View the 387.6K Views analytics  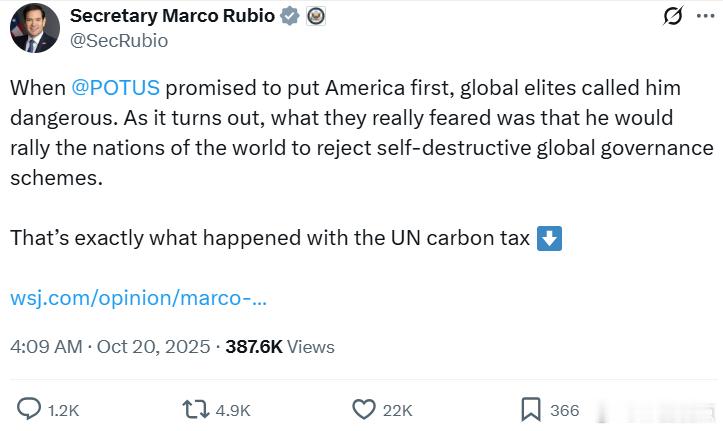click(x=280, y=347)
